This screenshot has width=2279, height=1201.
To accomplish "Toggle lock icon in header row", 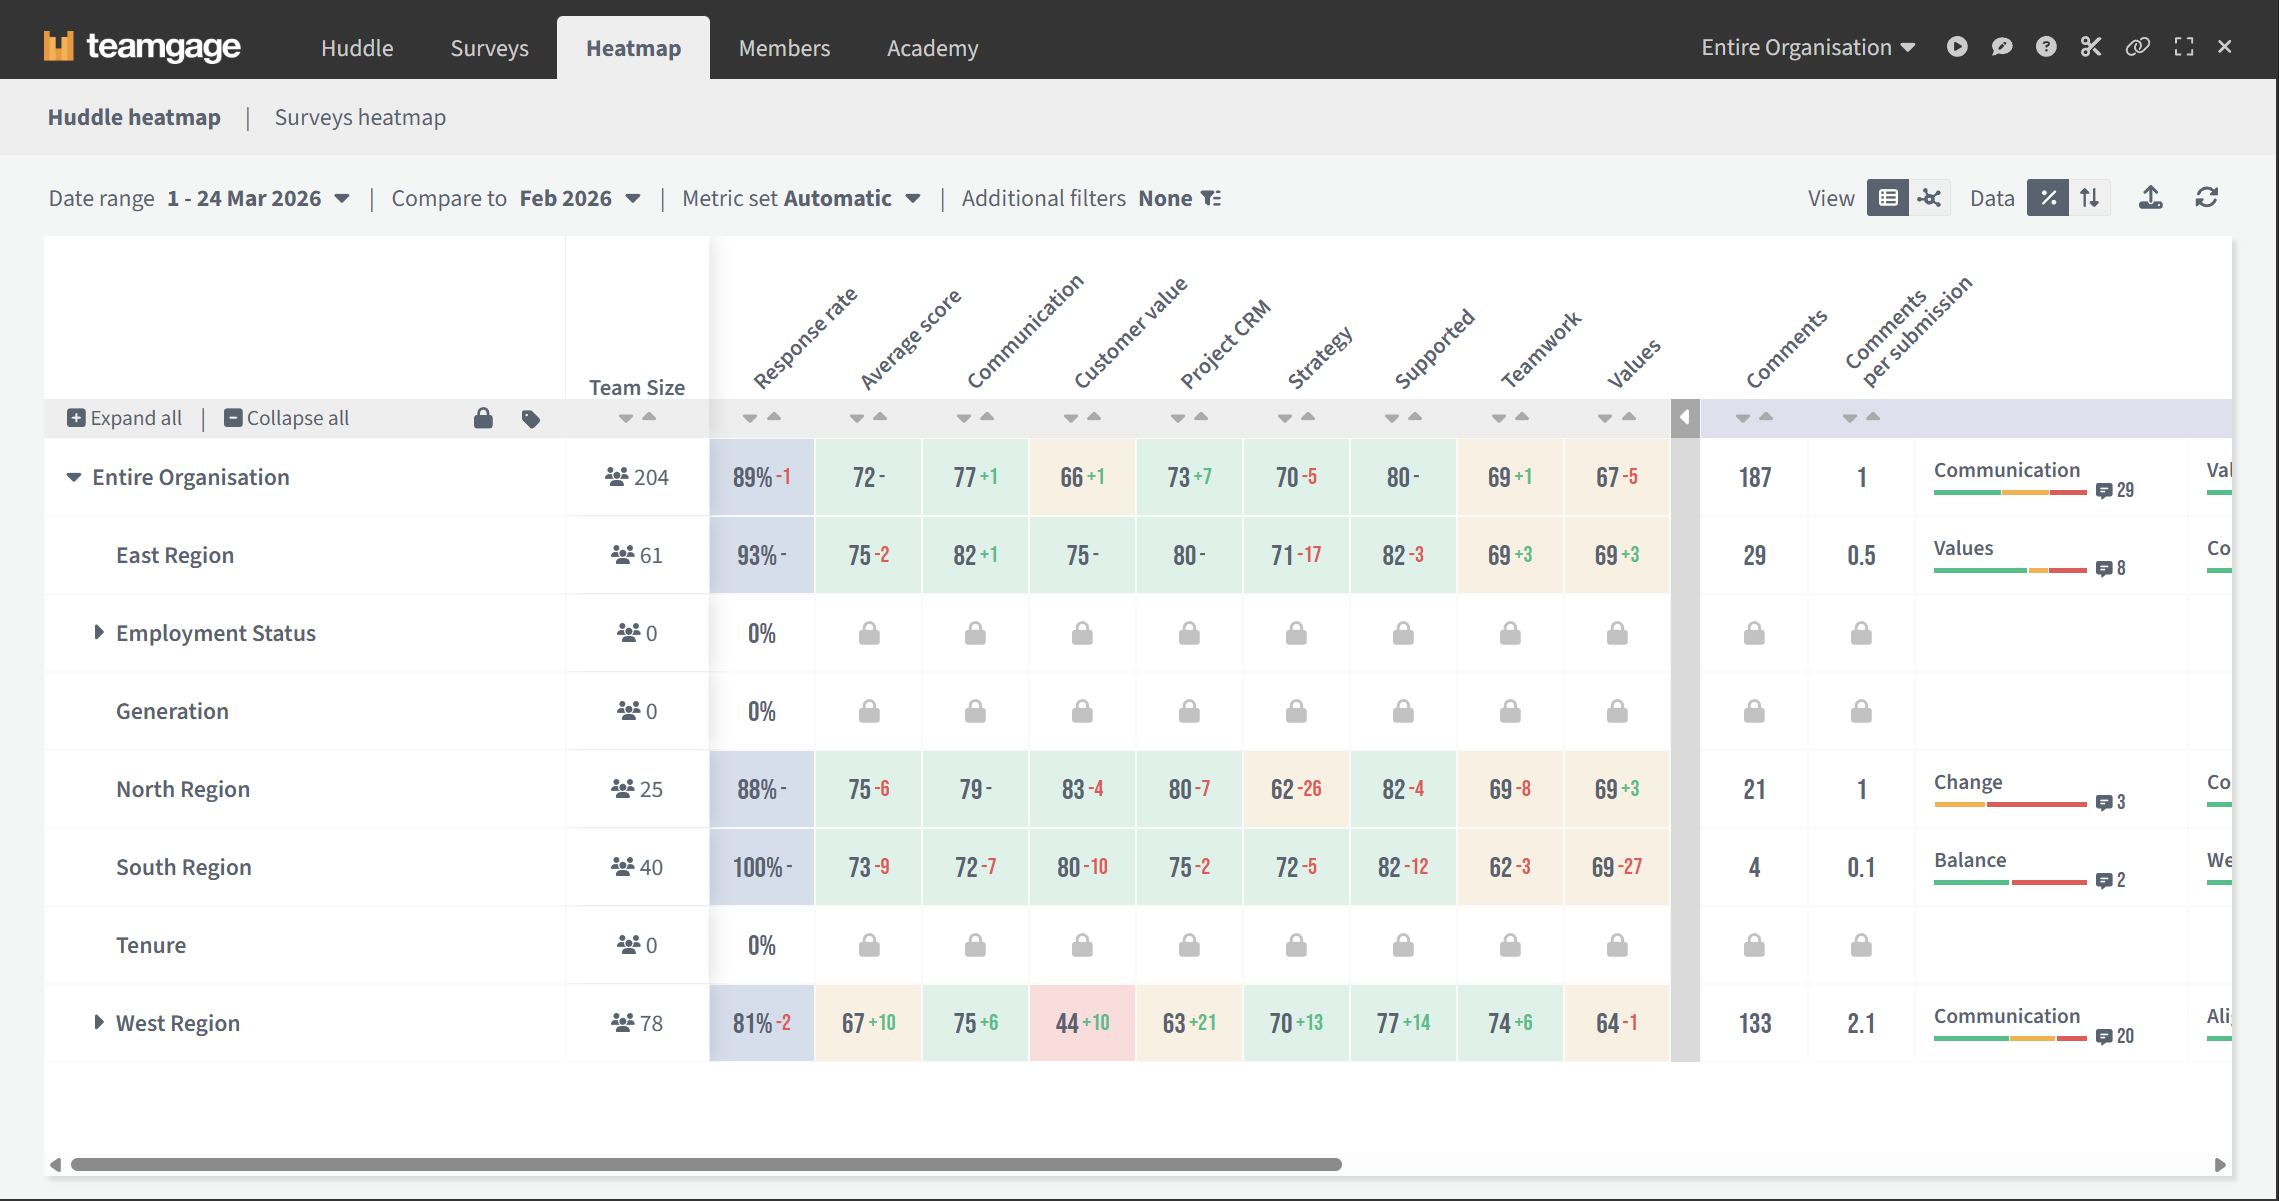I will [x=483, y=418].
